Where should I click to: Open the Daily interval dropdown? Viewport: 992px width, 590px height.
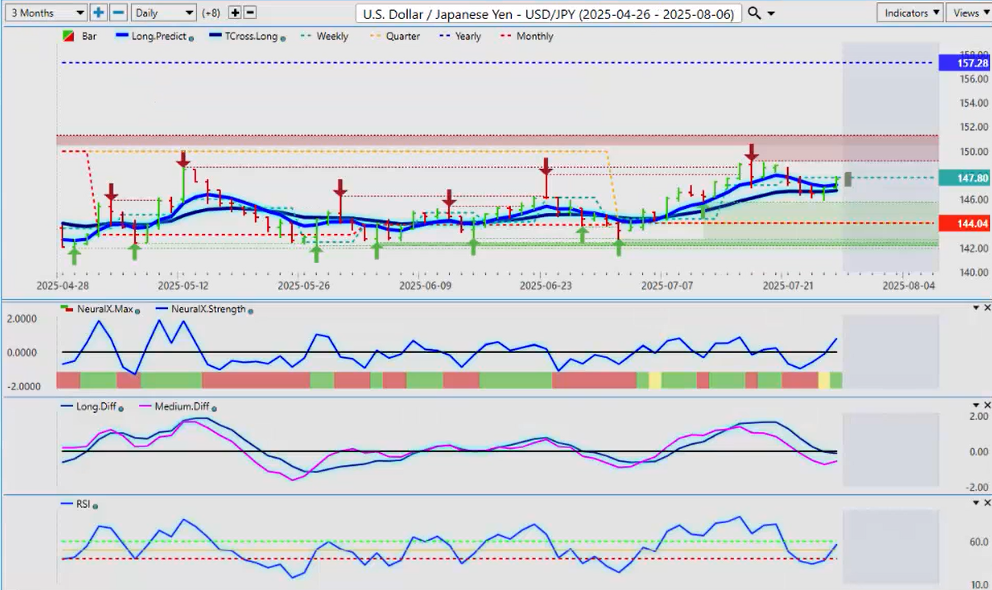pyautogui.click(x=163, y=12)
